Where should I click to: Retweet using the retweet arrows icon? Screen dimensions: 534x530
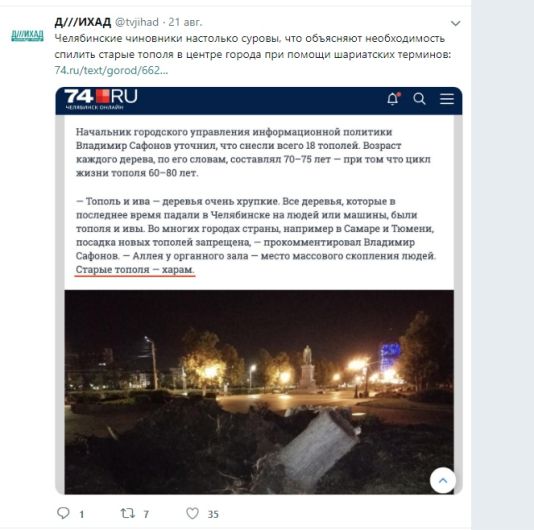128,513
